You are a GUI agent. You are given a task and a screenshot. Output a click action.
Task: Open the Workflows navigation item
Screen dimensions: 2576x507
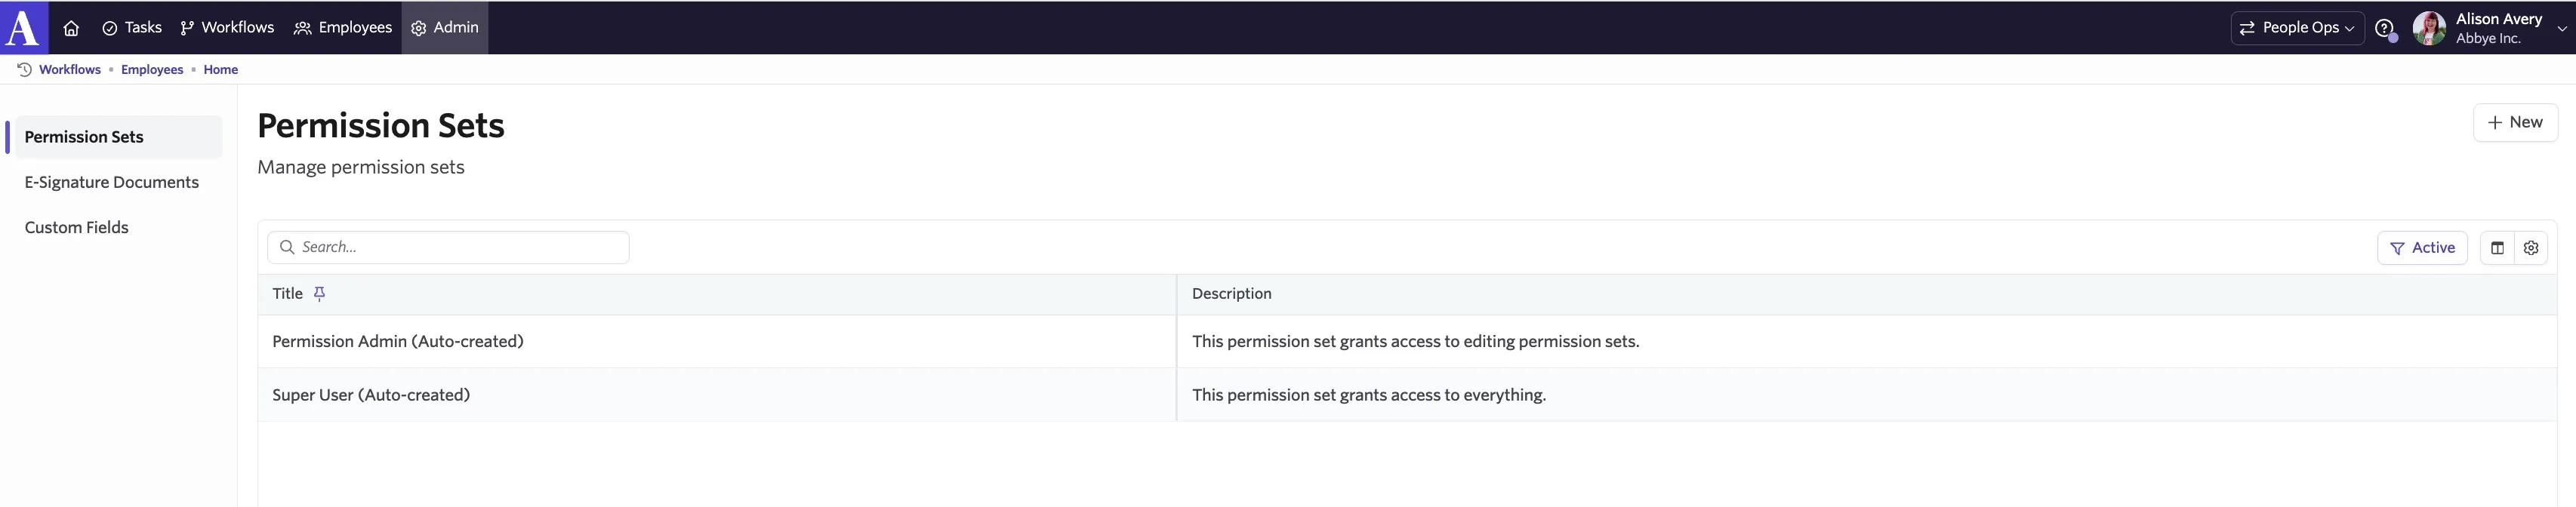tap(227, 28)
